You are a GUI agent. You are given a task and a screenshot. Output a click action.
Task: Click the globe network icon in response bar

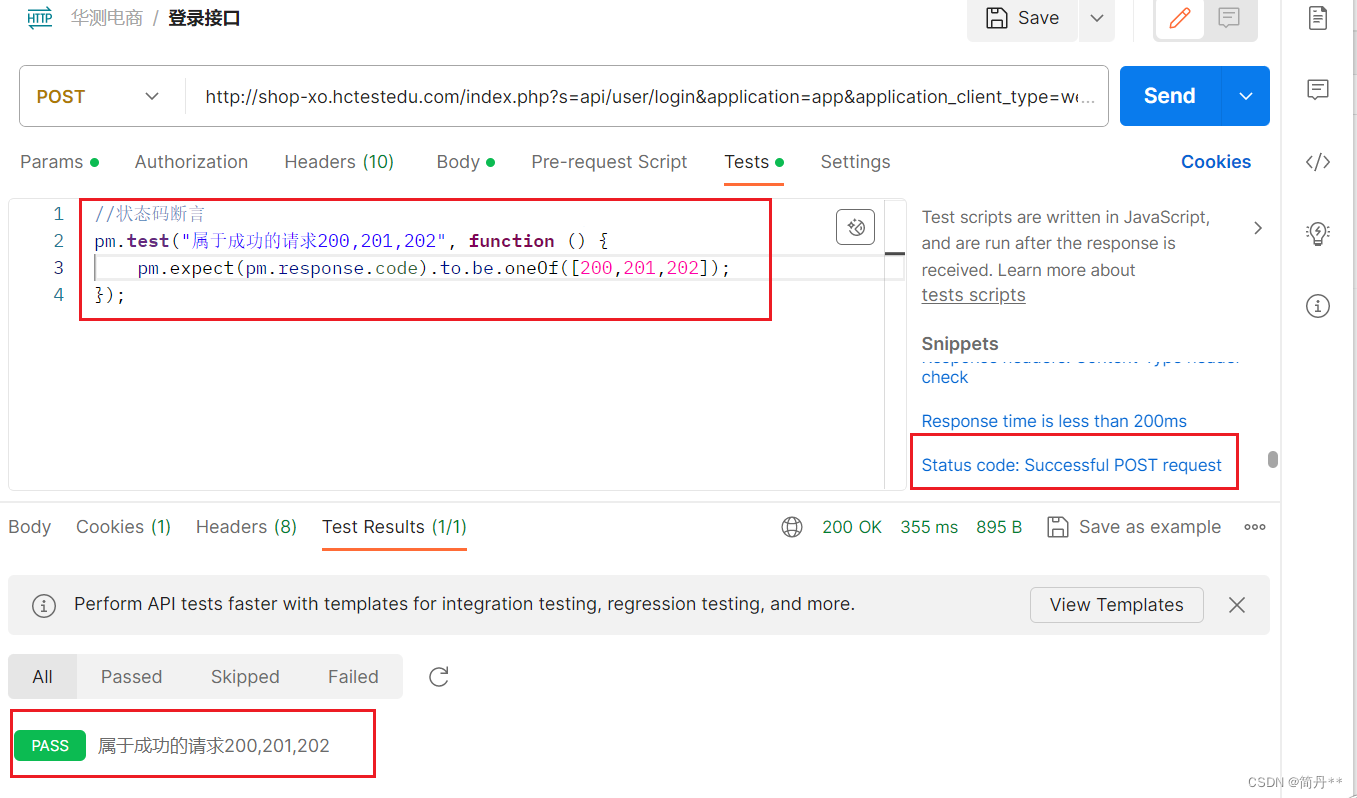click(792, 527)
